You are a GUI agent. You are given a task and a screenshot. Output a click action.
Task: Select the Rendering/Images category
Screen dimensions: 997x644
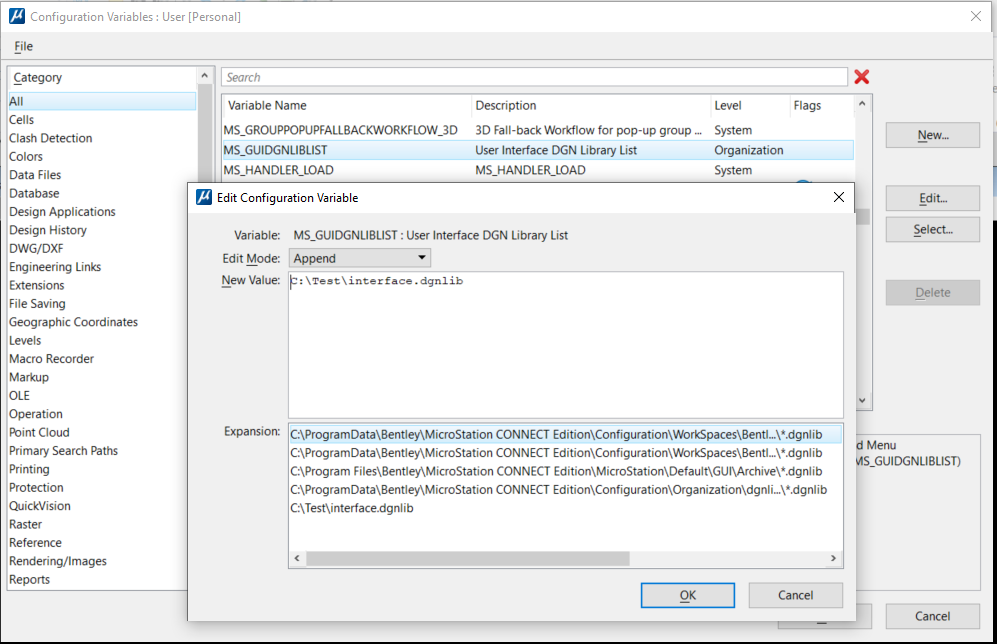(x=98, y=562)
